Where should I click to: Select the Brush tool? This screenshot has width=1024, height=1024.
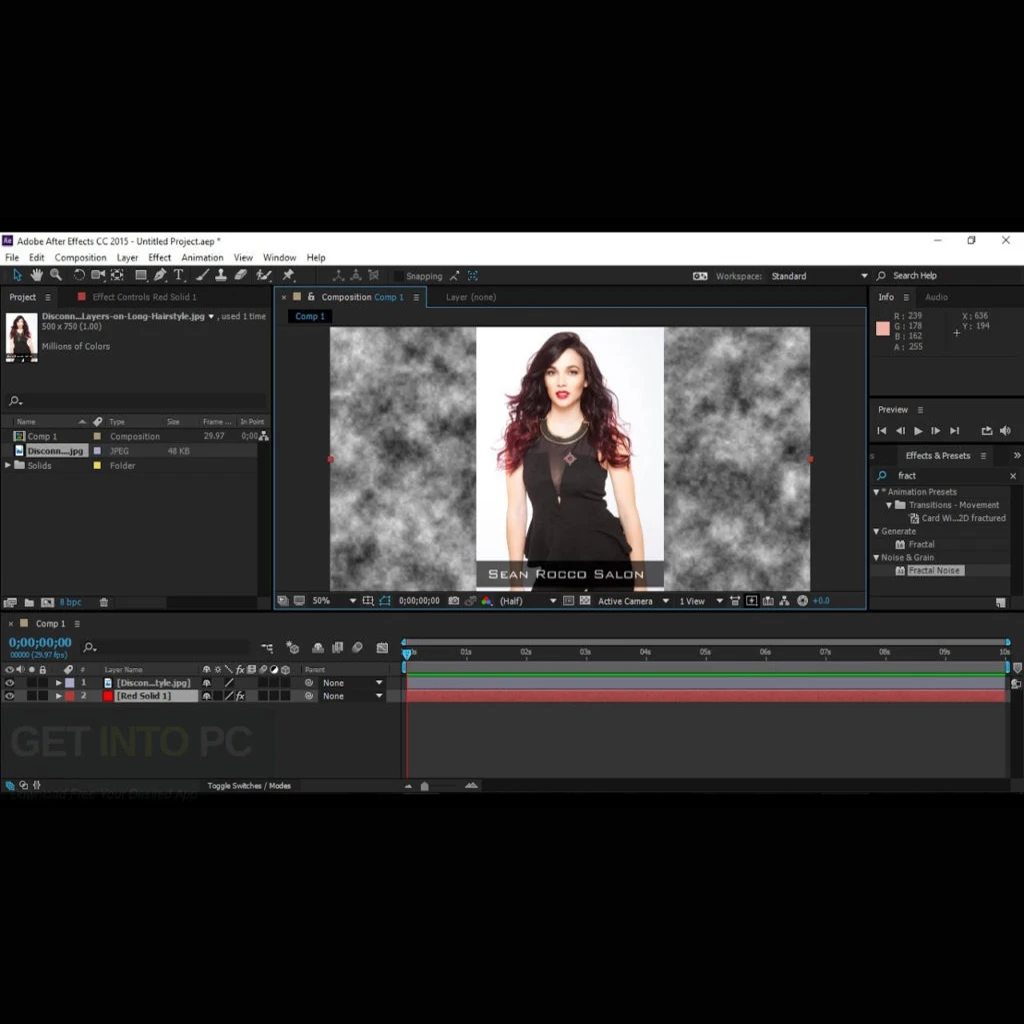click(x=202, y=275)
